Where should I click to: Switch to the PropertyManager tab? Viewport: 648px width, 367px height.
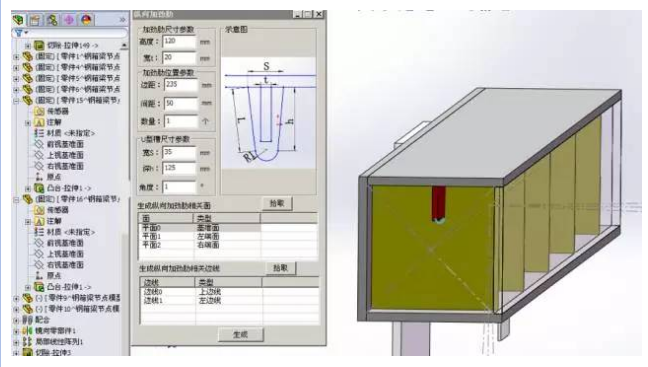click(x=35, y=19)
